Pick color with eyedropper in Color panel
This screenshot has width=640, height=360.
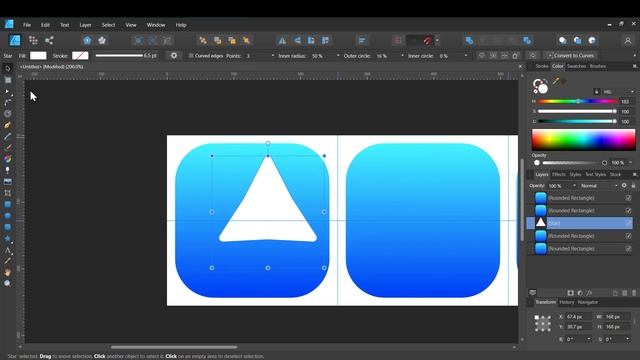pyautogui.click(x=556, y=81)
